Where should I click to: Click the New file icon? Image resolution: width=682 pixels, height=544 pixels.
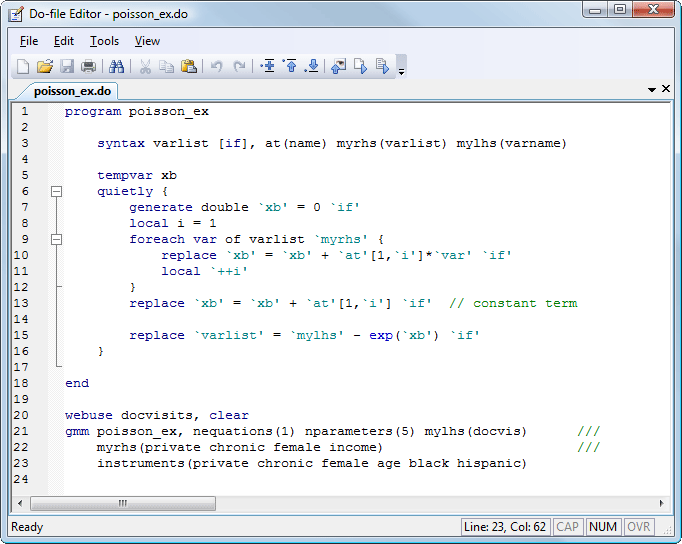click(x=23, y=67)
